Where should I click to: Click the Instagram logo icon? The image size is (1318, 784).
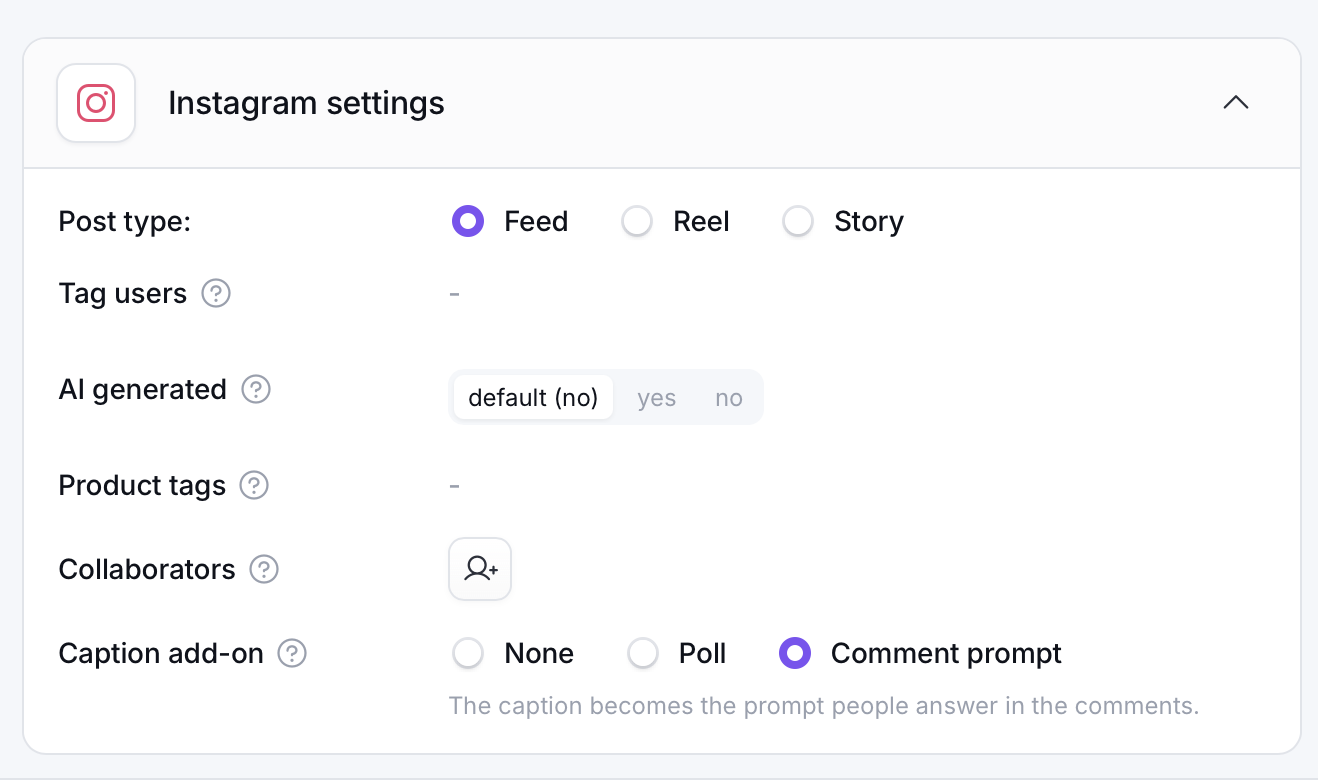[x=96, y=103]
